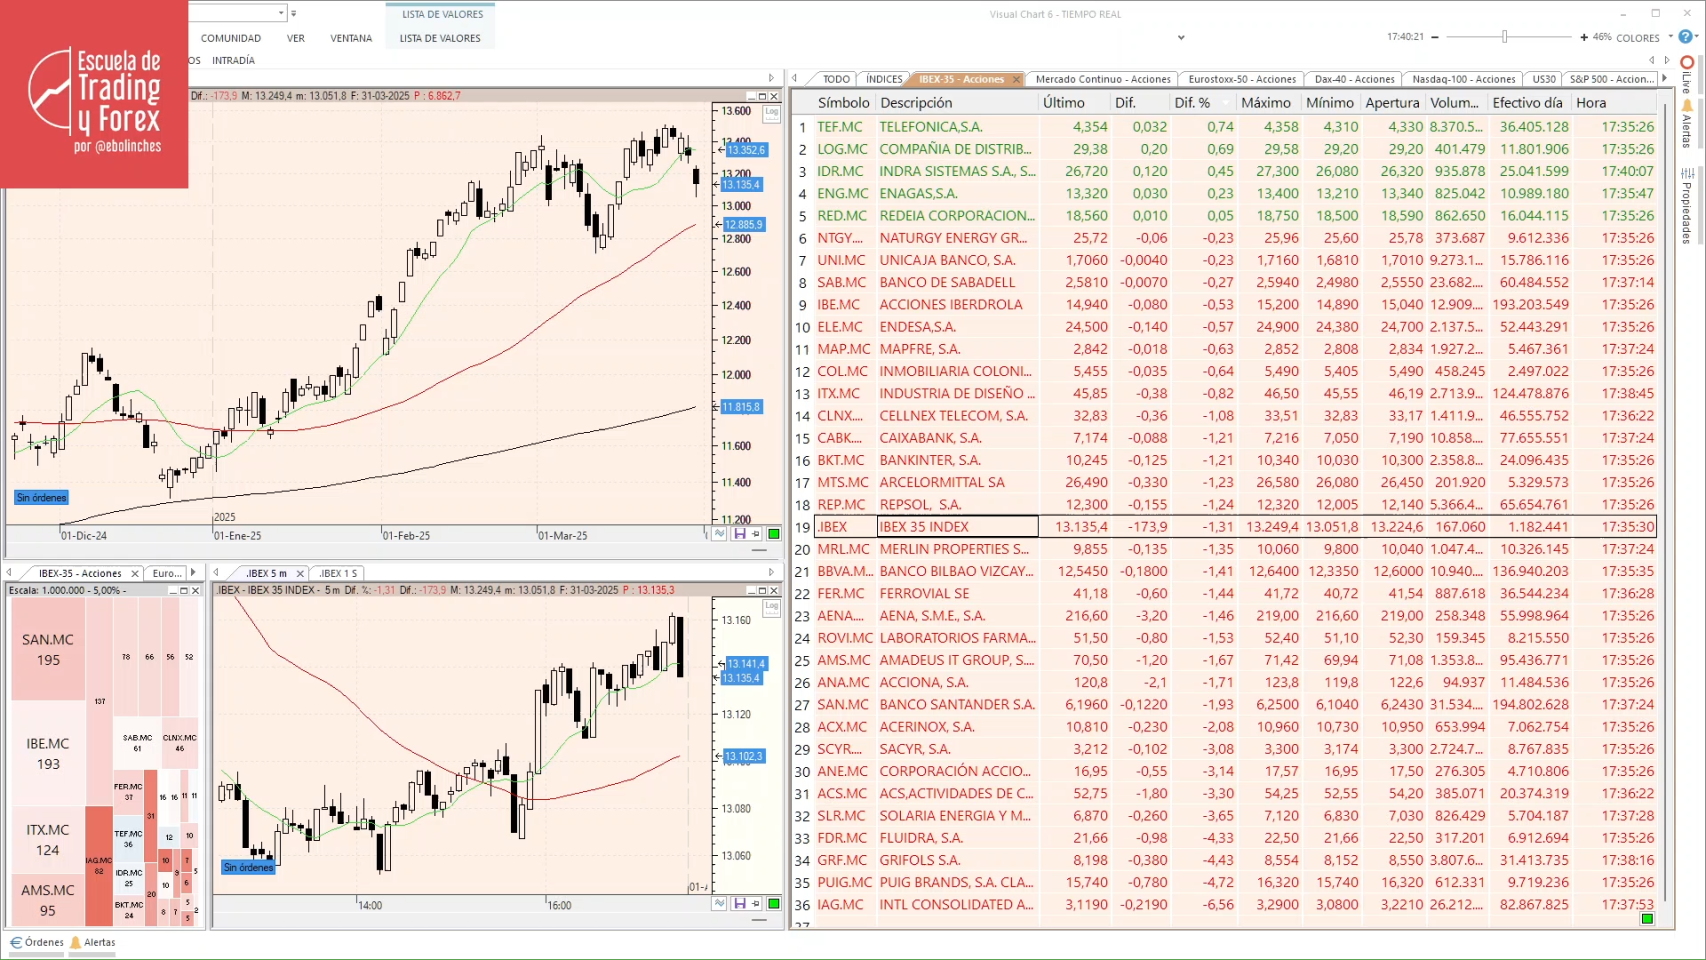Click the euro Órdenes icon at bottom left
Screen dimensions: 1706x960
(x=16, y=942)
